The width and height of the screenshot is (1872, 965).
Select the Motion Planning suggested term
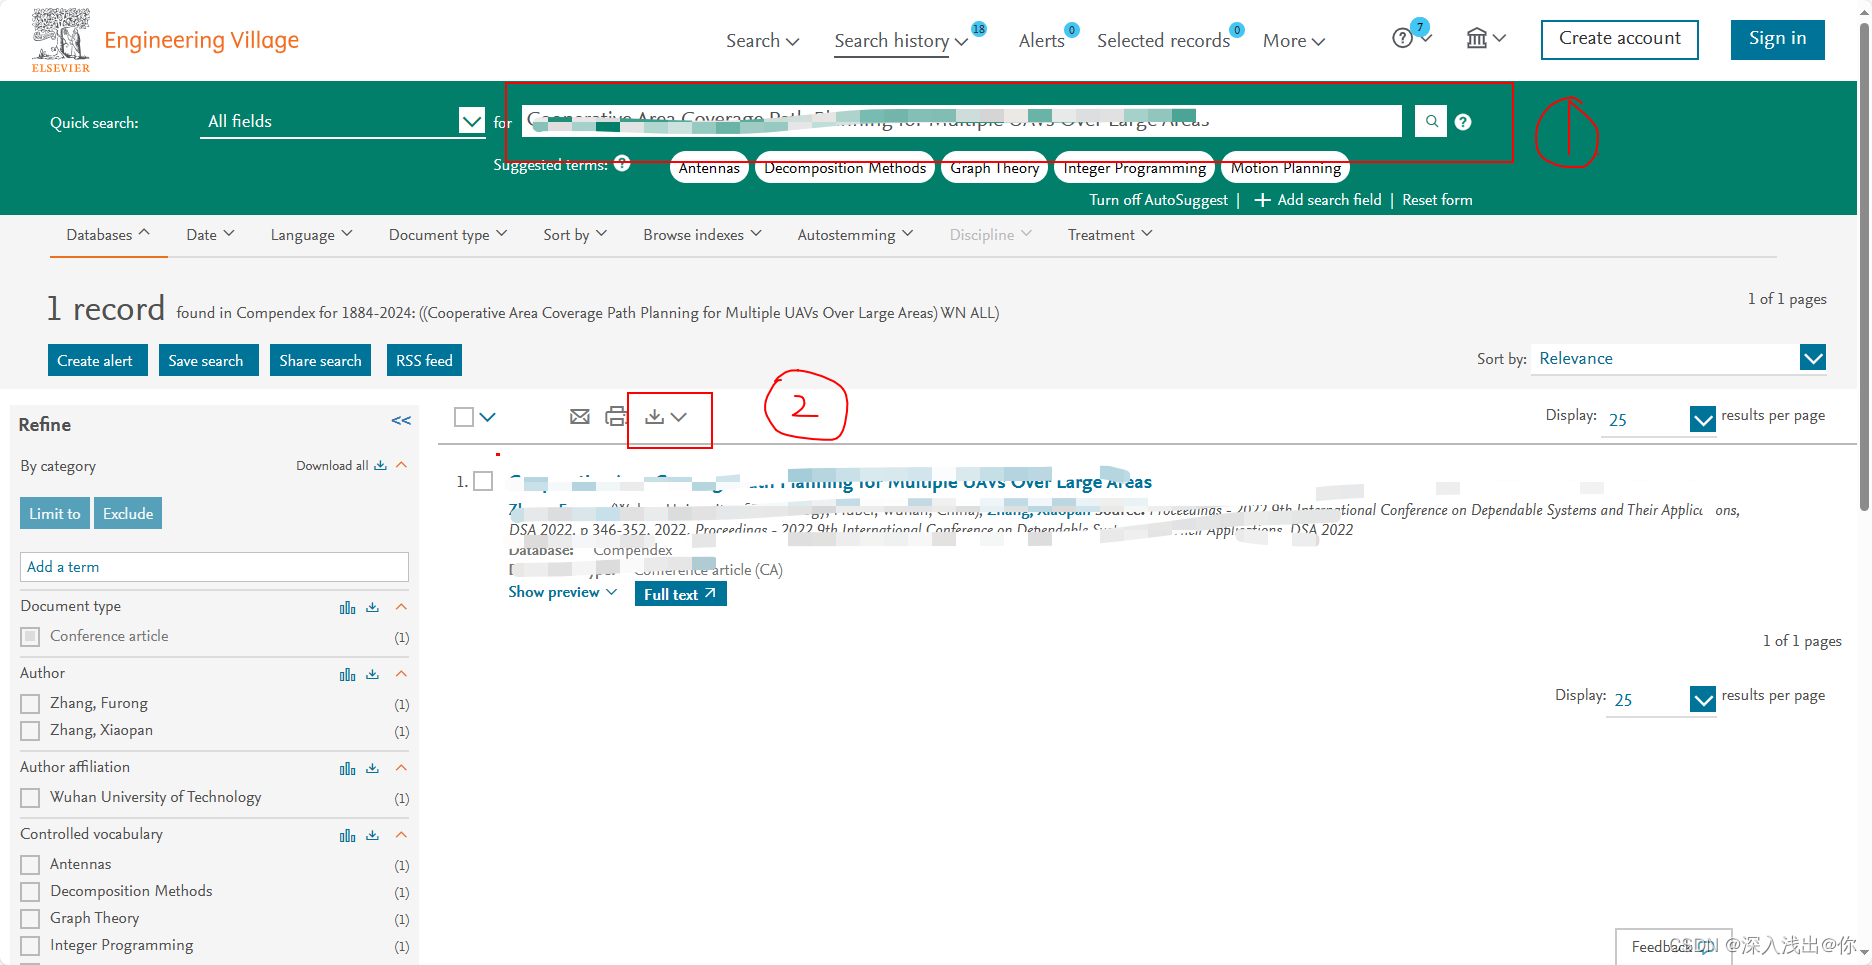pos(1286,168)
